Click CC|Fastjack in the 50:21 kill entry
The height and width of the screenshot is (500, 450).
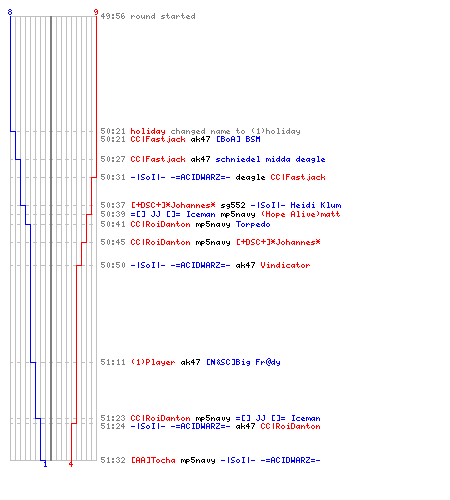coord(158,139)
